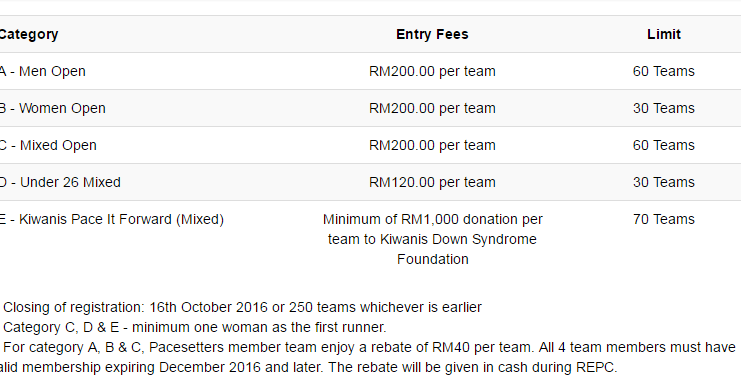Click the Kiwanis Down Syndrome Foundation donation text

pyautogui.click(x=432, y=239)
